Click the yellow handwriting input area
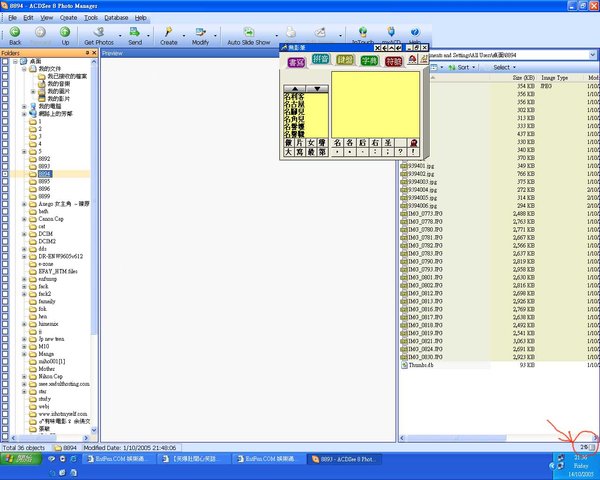Image resolution: width=600 pixels, height=480 pixels. tap(375, 104)
